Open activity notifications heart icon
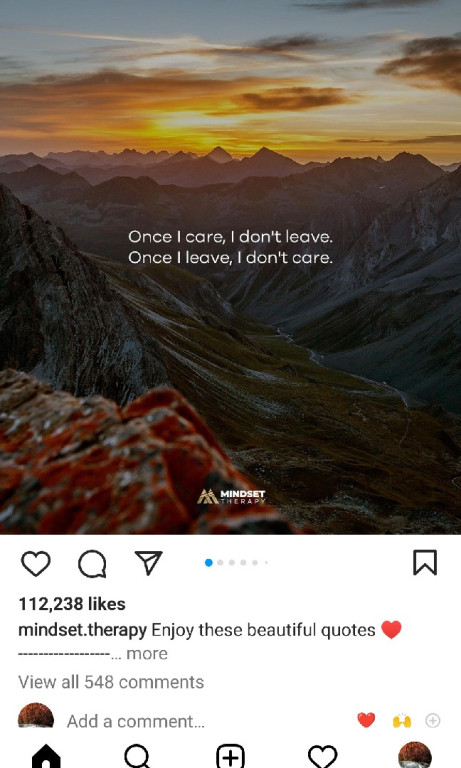Image resolution: width=461 pixels, height=768 pixels. tap(322, 756)
